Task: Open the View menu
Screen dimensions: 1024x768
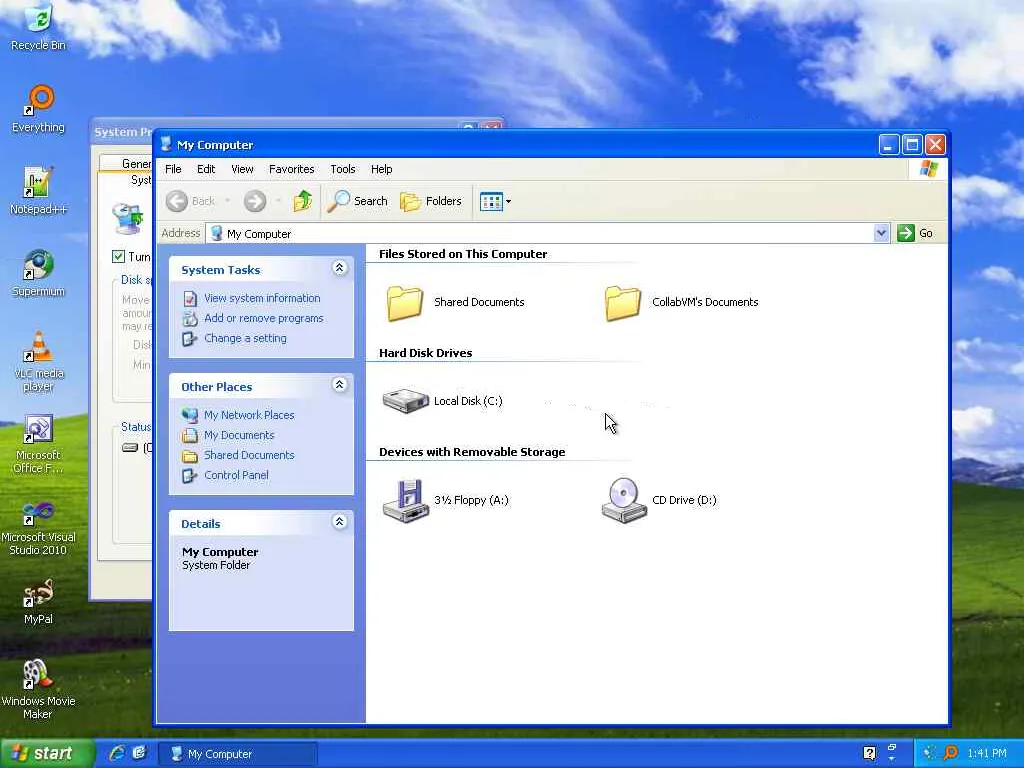Action: (x=242, y=169)
